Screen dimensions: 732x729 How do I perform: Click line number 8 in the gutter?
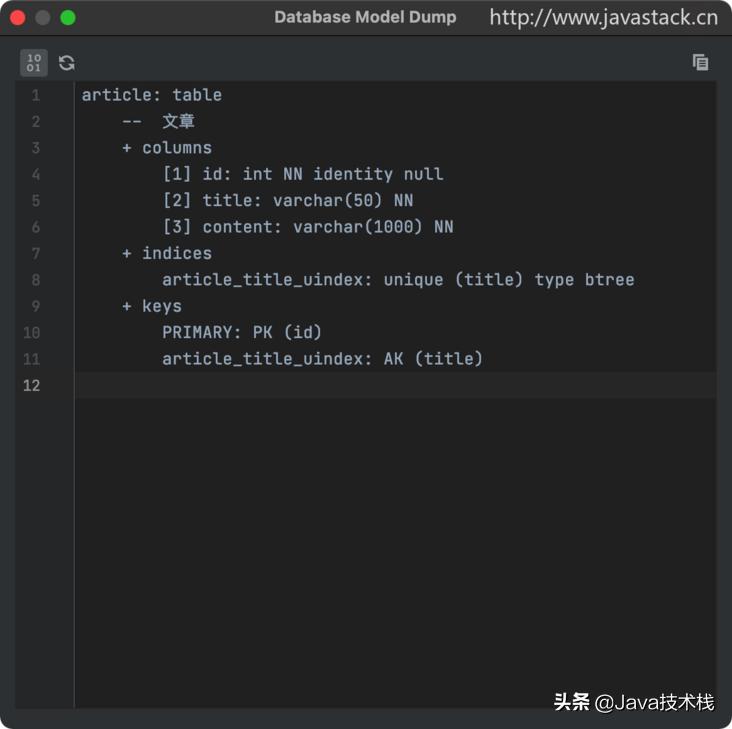(36, 280)
